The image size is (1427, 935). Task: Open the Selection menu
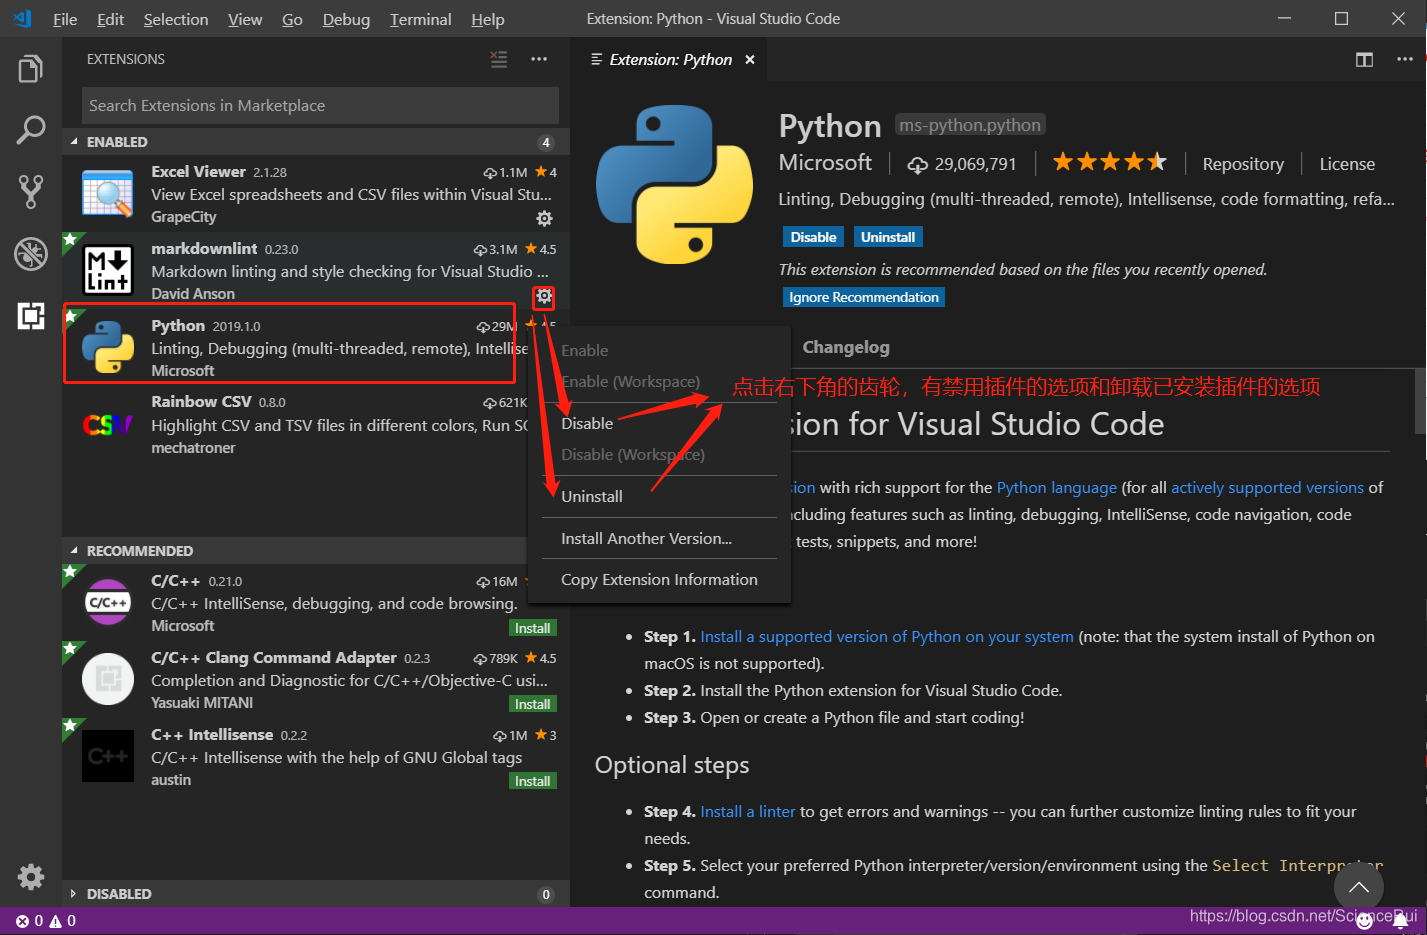click(x=176, y=19)
